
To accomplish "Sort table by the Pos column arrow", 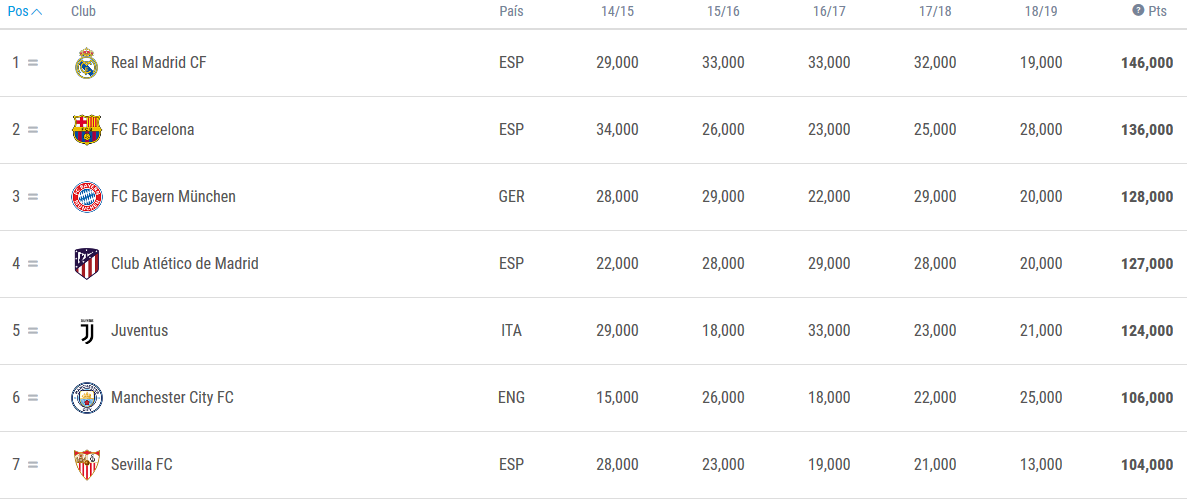I will click(x=36, y=11).
